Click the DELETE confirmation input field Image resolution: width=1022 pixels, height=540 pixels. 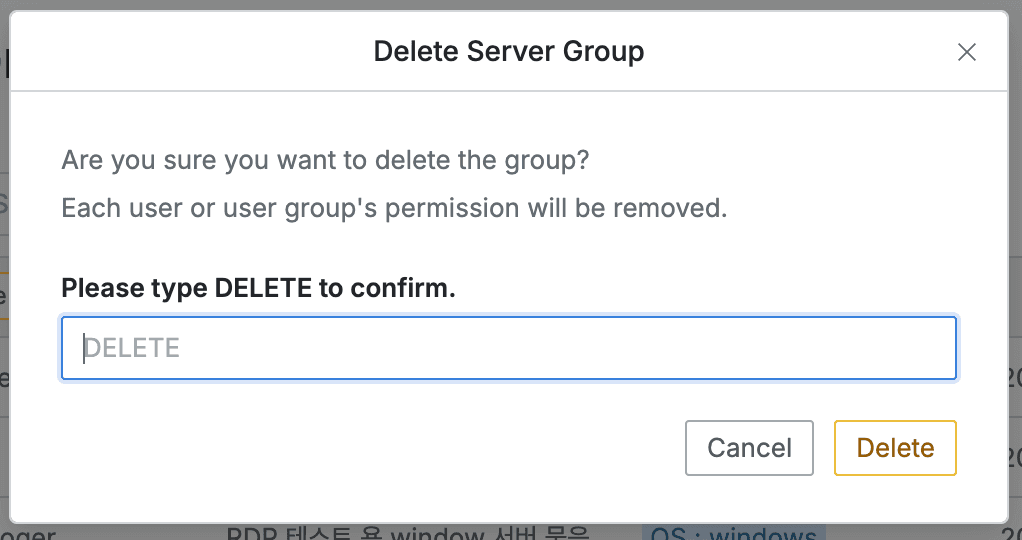(x=508, y=348)
